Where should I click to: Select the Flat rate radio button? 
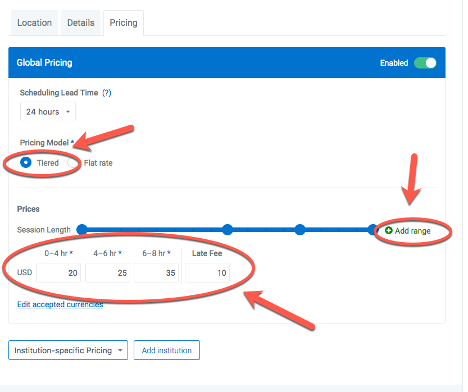point(72,163)
